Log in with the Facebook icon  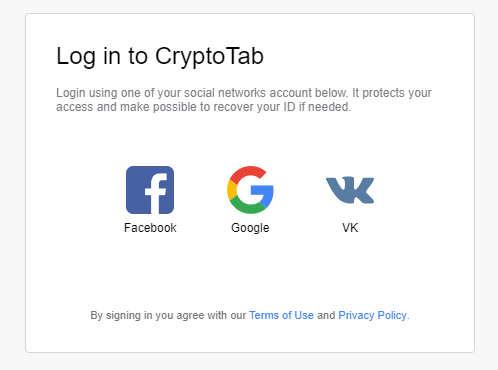pos(150,190)
